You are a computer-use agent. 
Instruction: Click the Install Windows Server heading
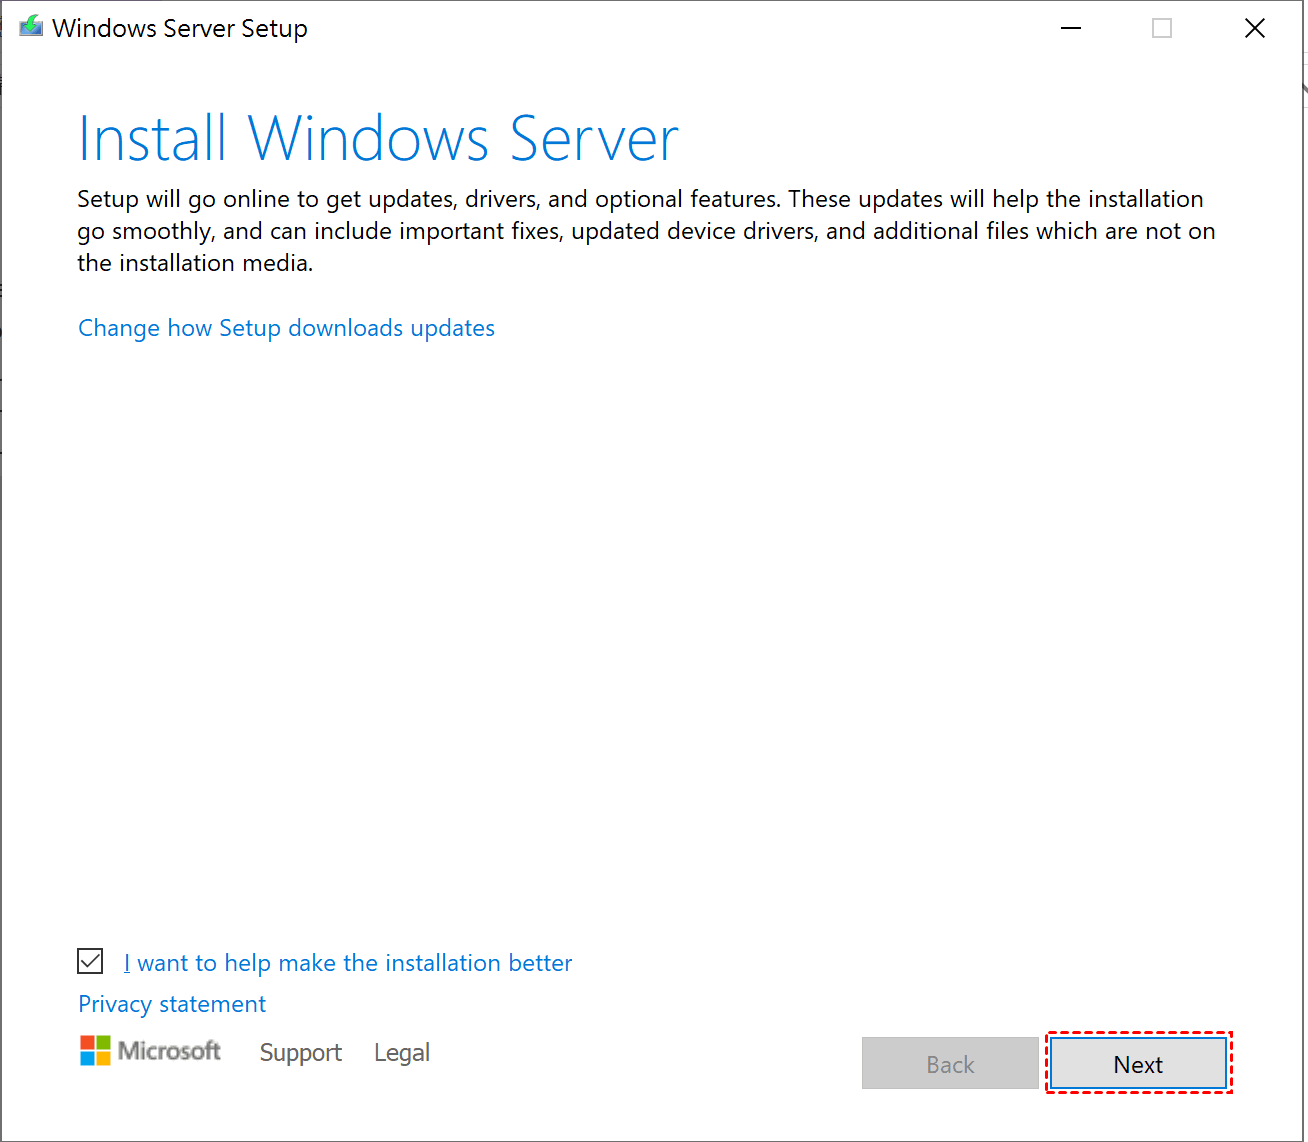(x=378, y=139)
